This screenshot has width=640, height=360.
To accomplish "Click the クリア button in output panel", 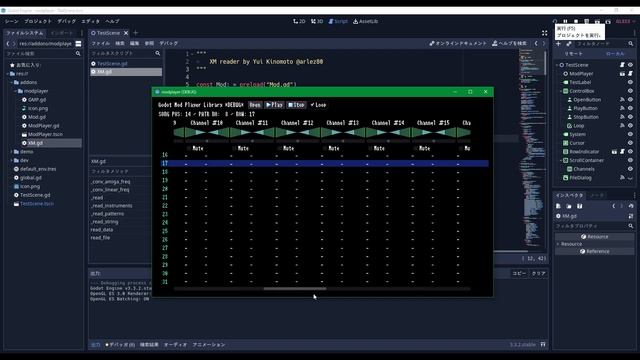I will click(x=538, y=273).
